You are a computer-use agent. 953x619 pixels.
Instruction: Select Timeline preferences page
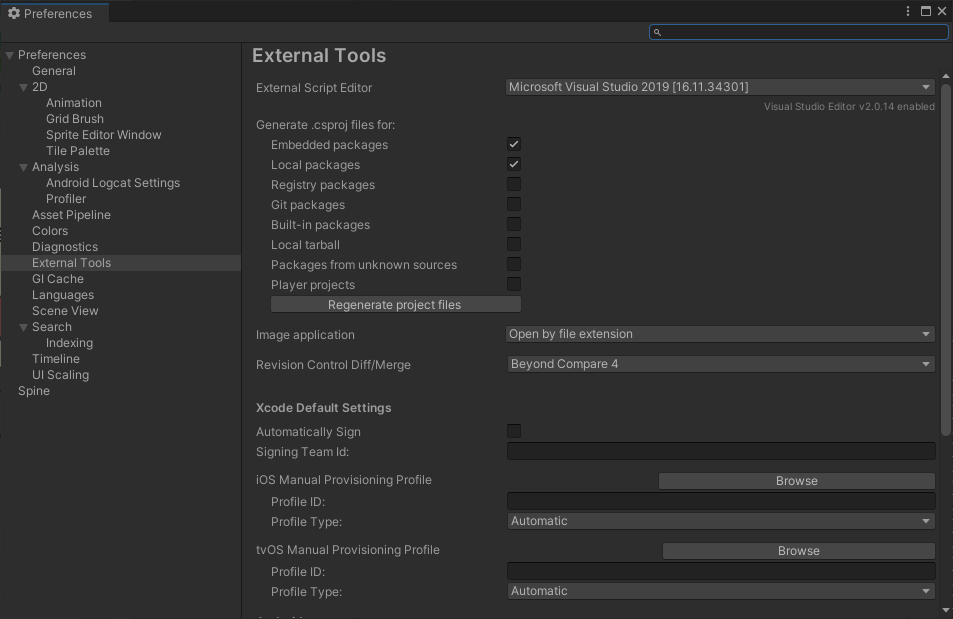[x=55, y=359]
